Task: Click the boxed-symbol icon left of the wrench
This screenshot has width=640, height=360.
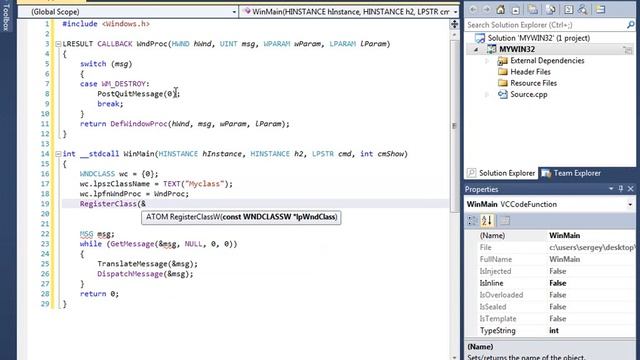Action: [x=569, y=9]
